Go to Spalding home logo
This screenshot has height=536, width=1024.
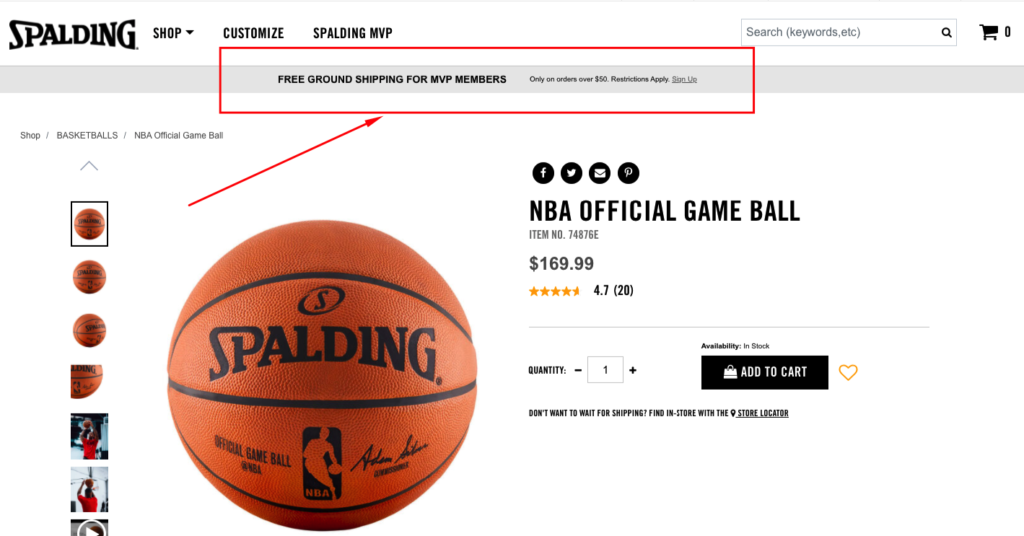click(x=73, y=34)
